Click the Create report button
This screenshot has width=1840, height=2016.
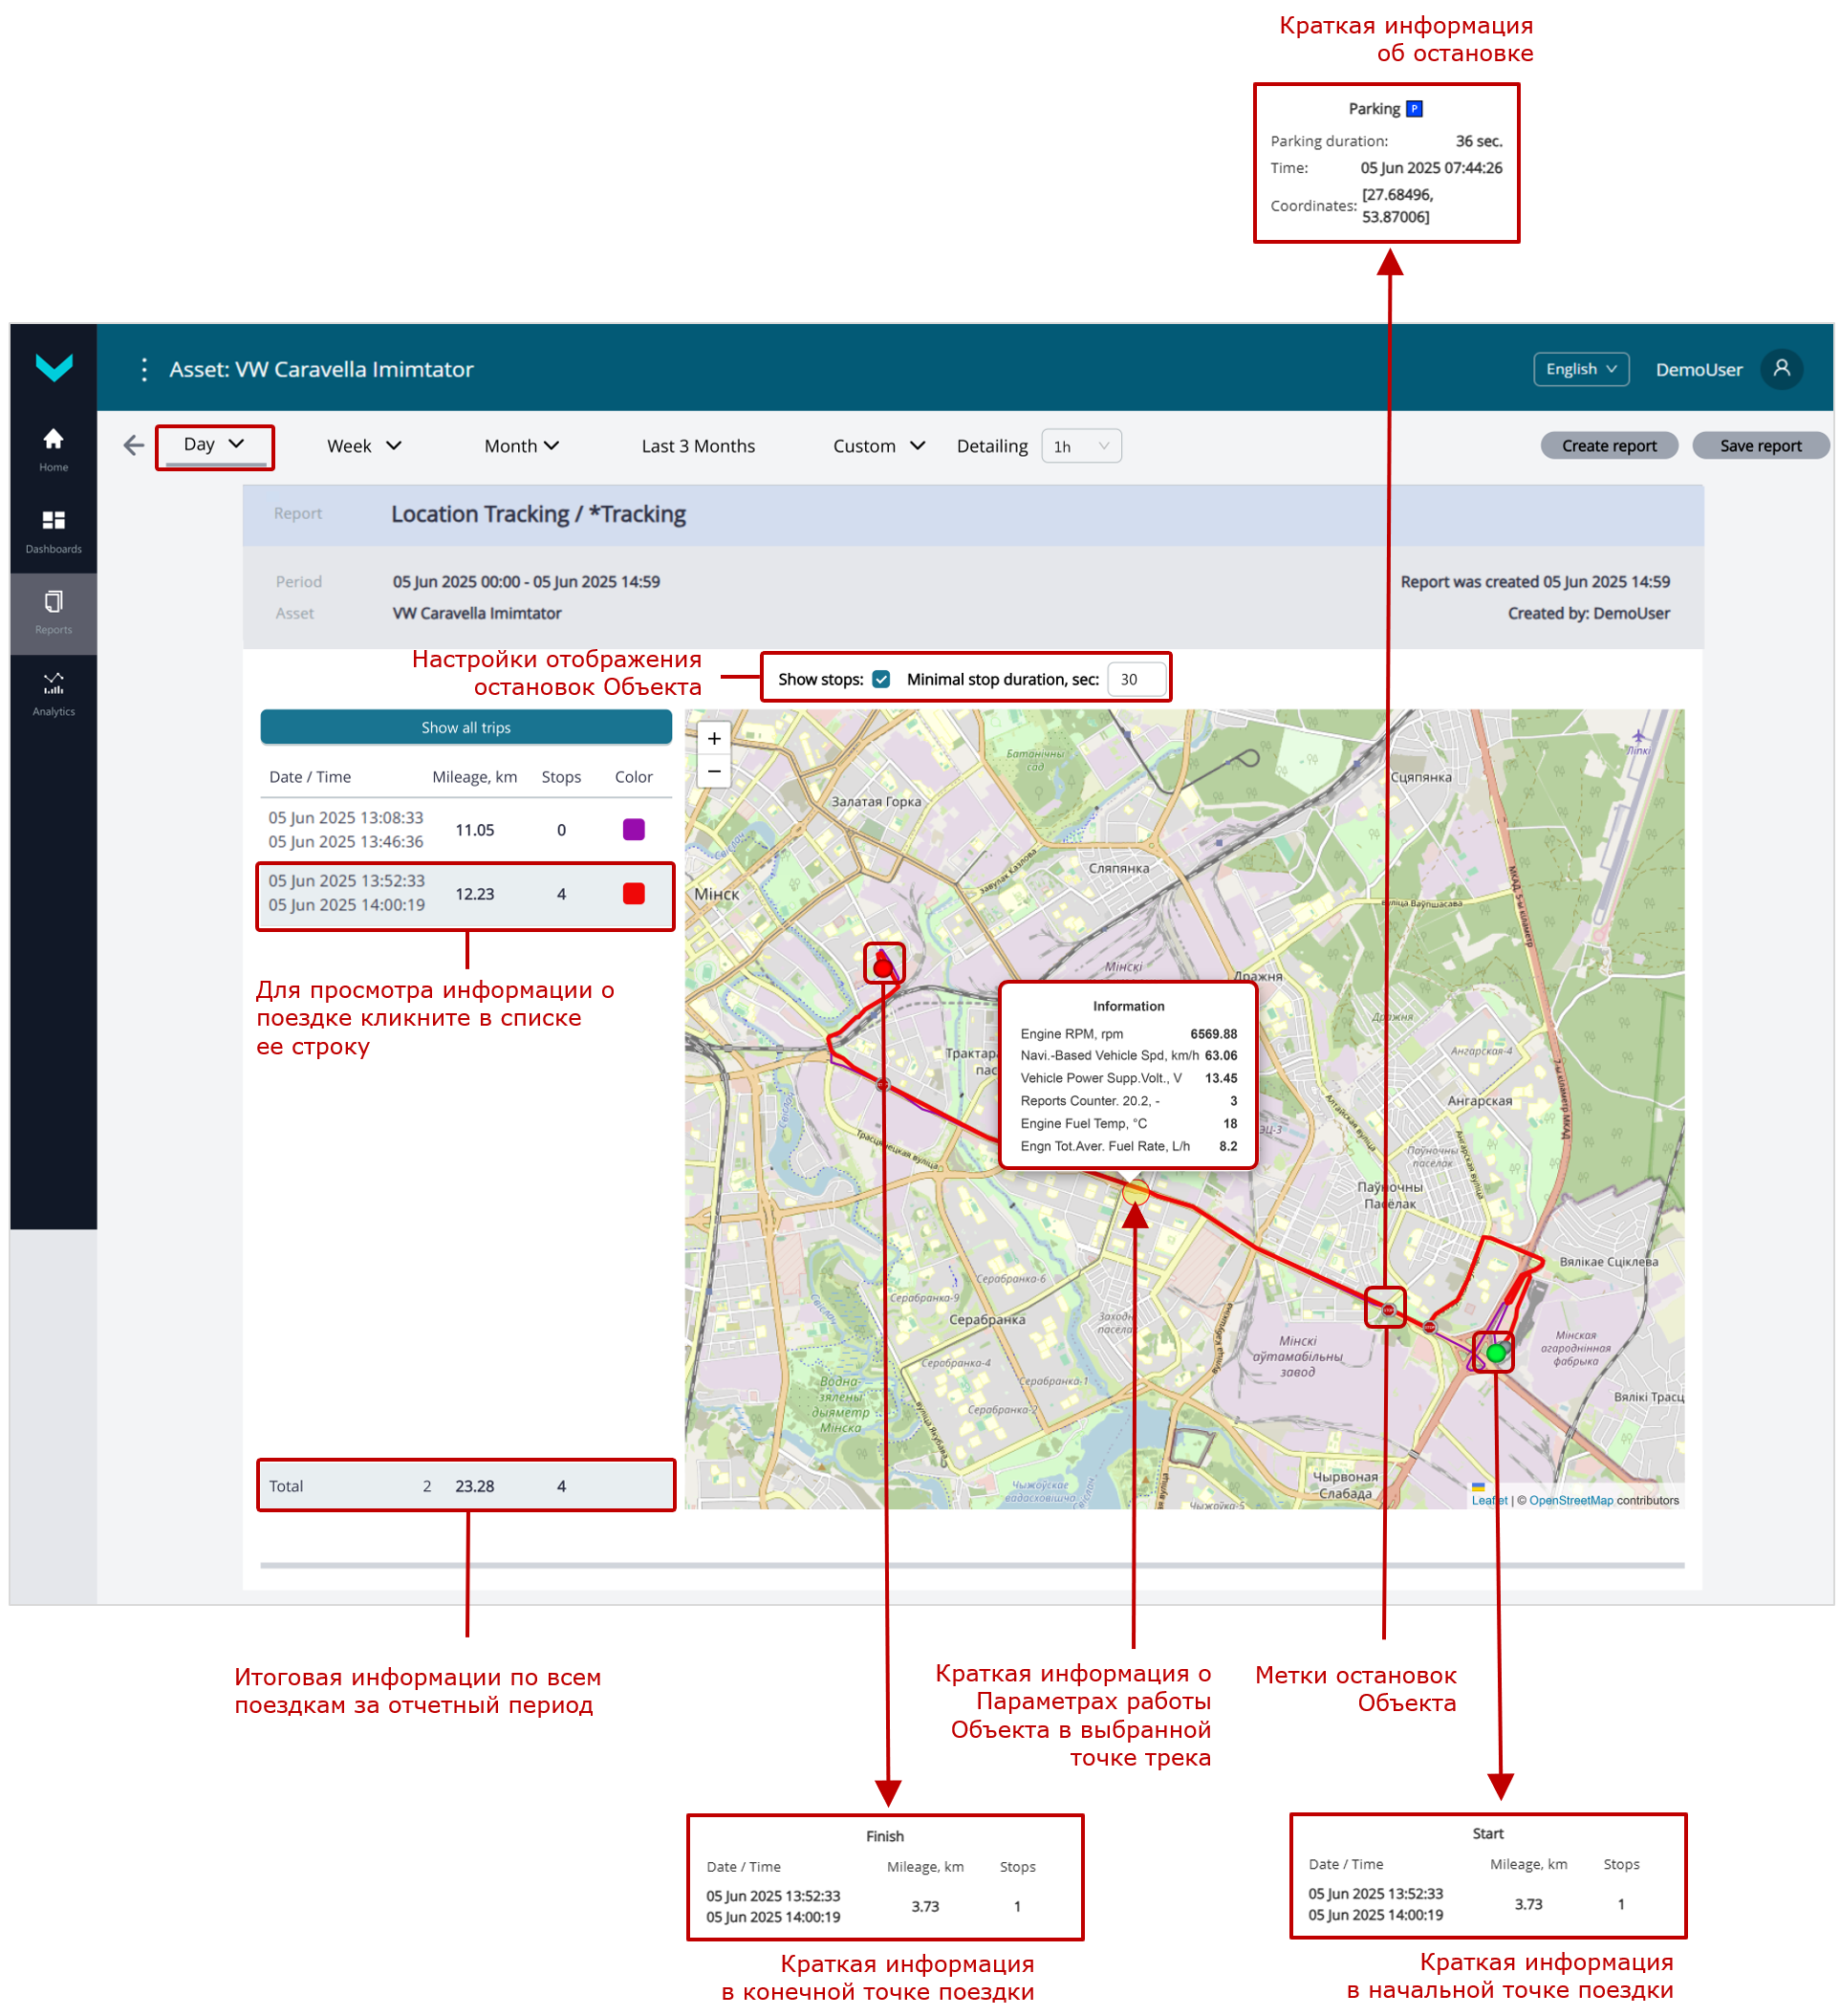coord(1608,446)
